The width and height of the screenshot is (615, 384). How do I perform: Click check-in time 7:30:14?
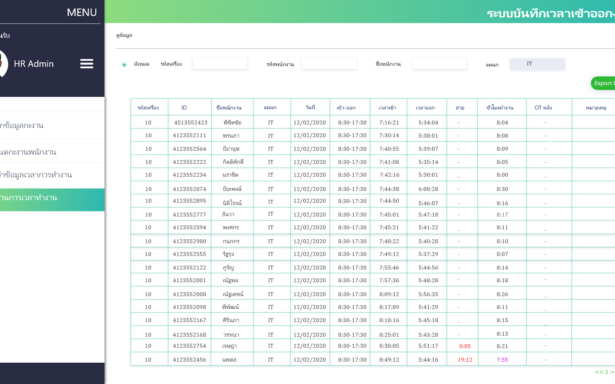click(389, 135)
